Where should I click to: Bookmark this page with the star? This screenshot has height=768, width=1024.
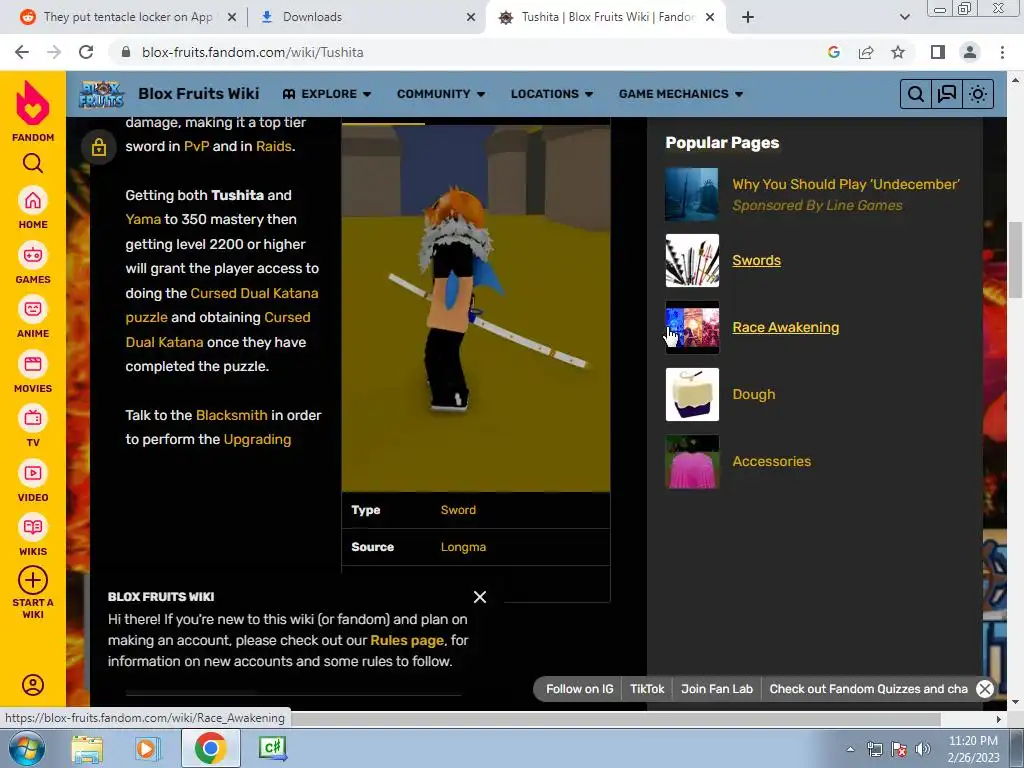click(898, 52)
